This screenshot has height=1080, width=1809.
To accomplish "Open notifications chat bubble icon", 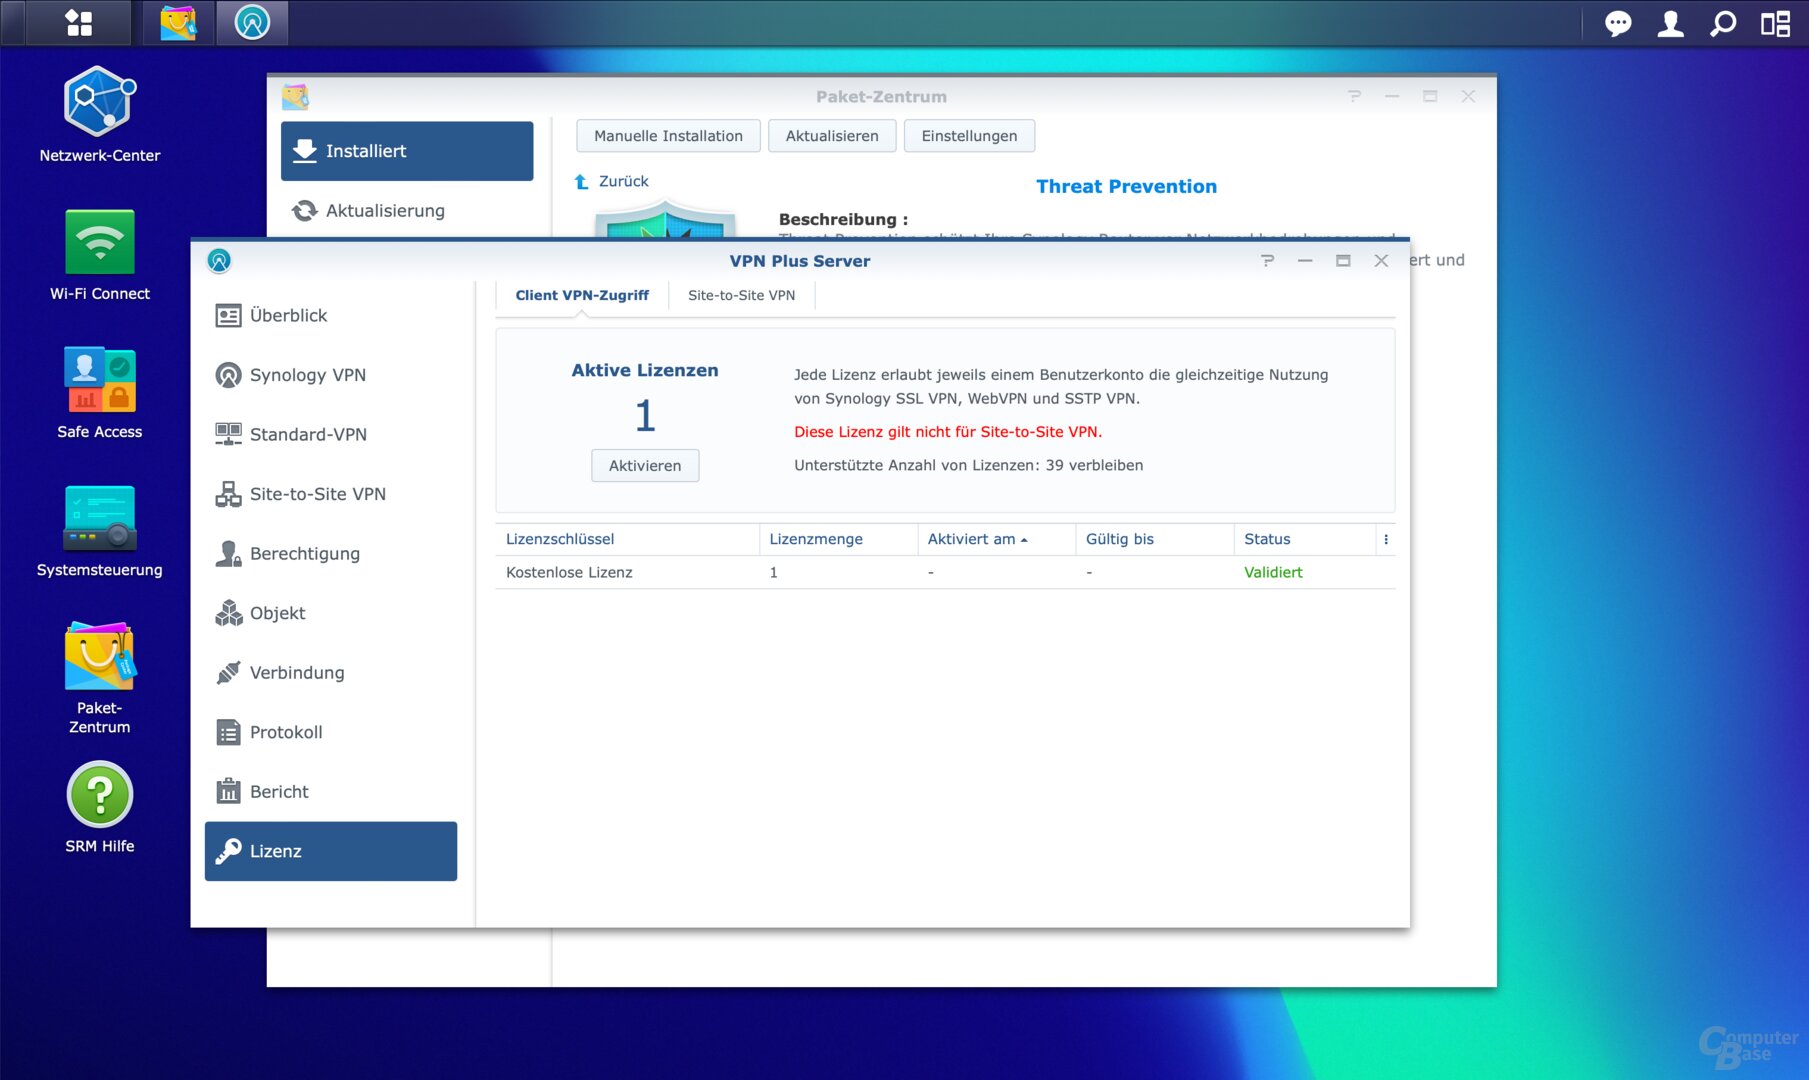I will coord(1618,23).
